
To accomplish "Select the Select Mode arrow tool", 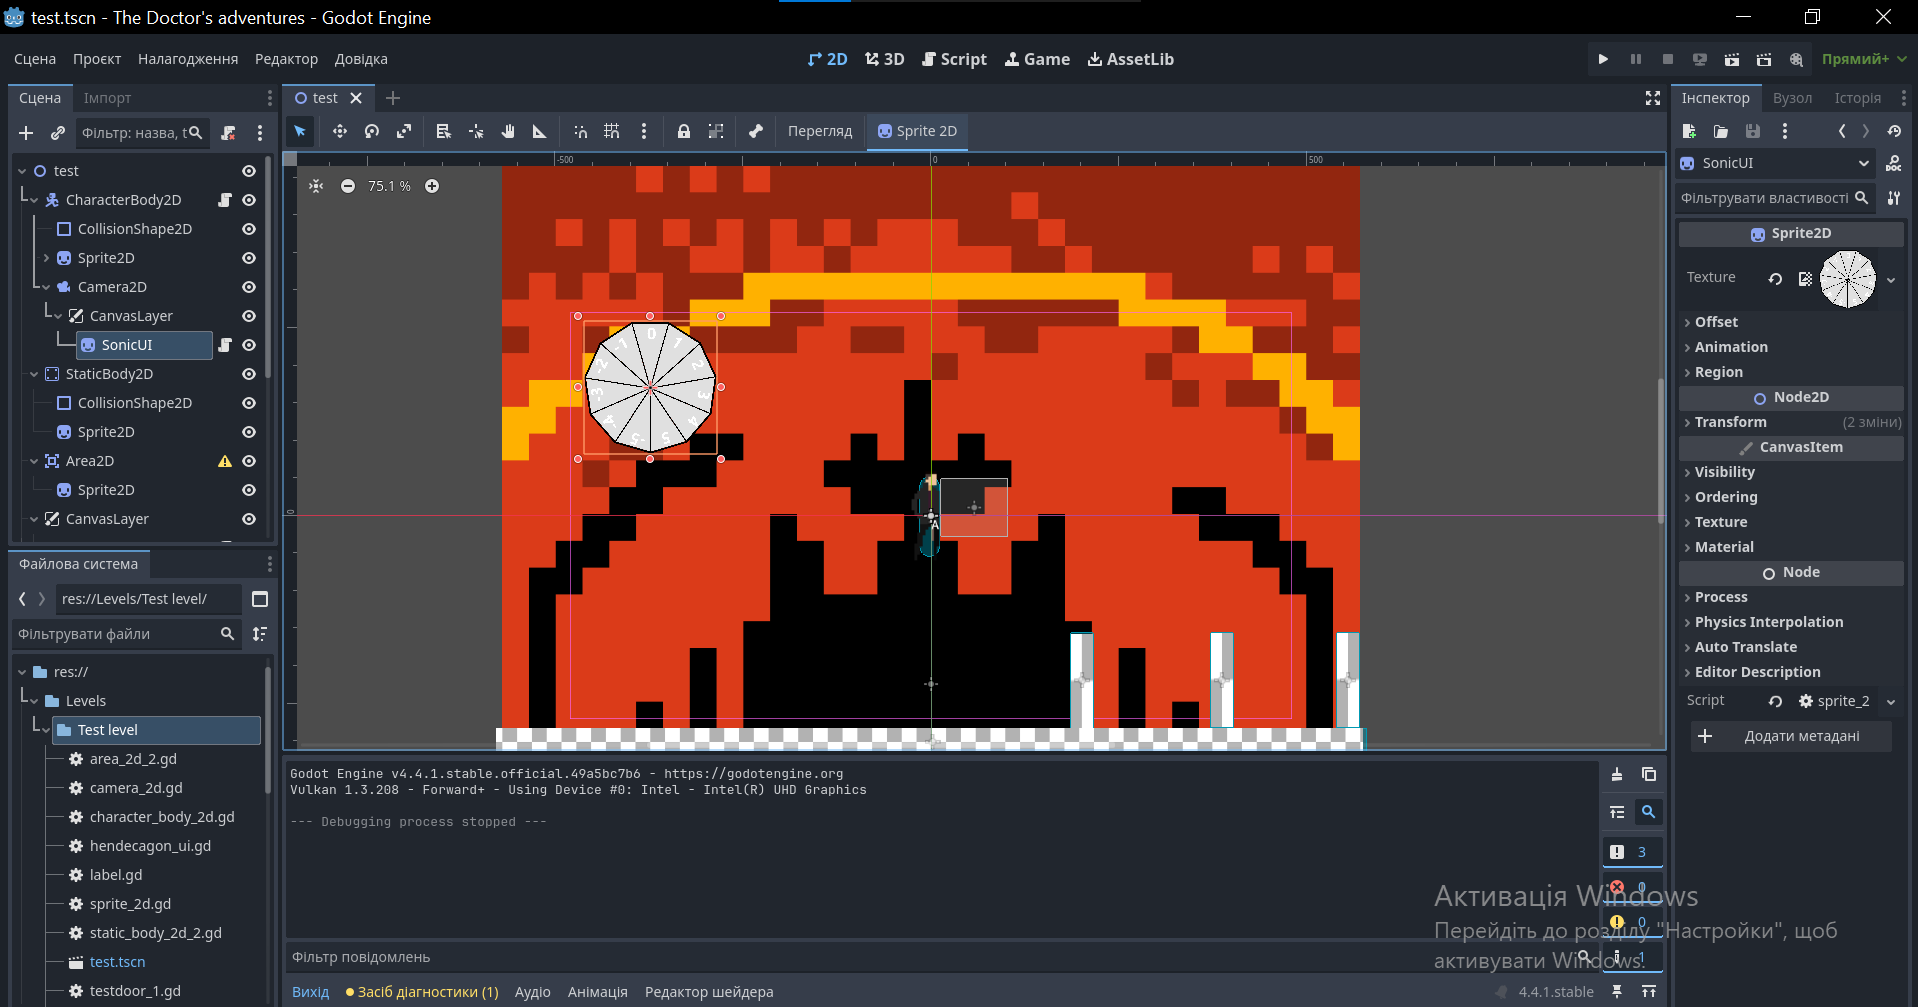I will pyautogui.click(x=300, y=131).
